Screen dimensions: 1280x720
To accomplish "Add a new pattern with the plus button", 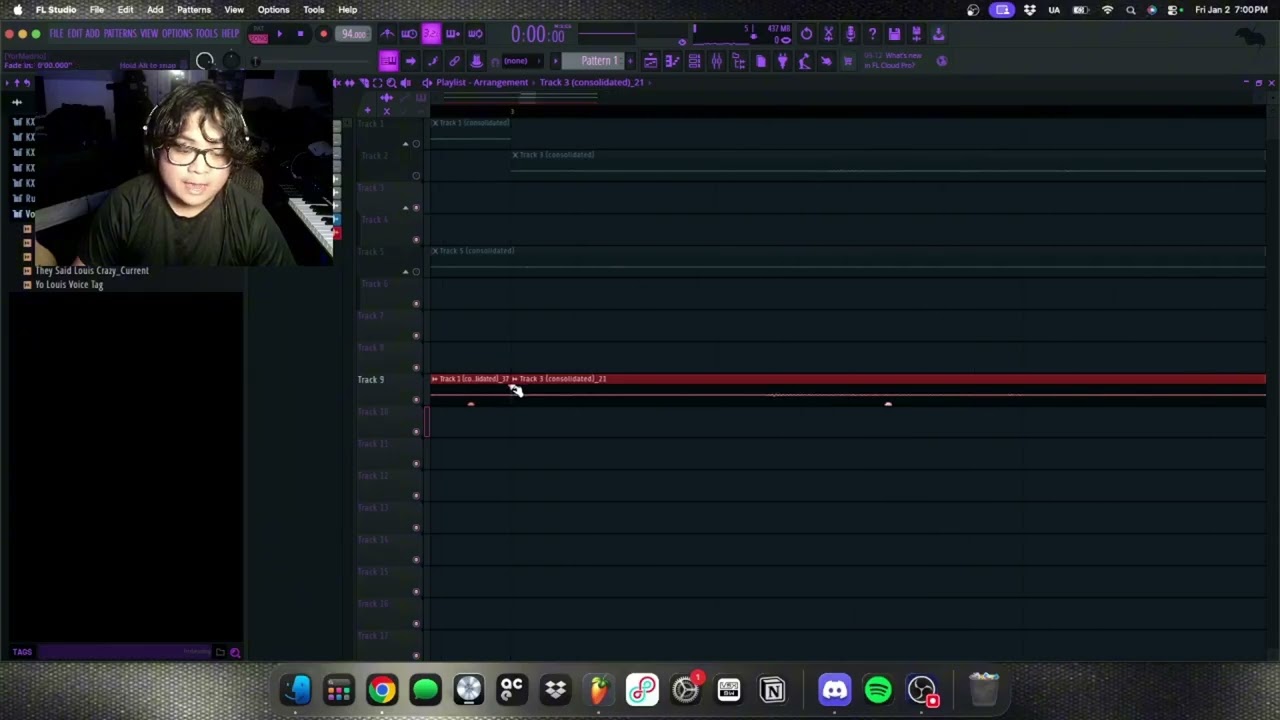I will (x=630, y=61).
